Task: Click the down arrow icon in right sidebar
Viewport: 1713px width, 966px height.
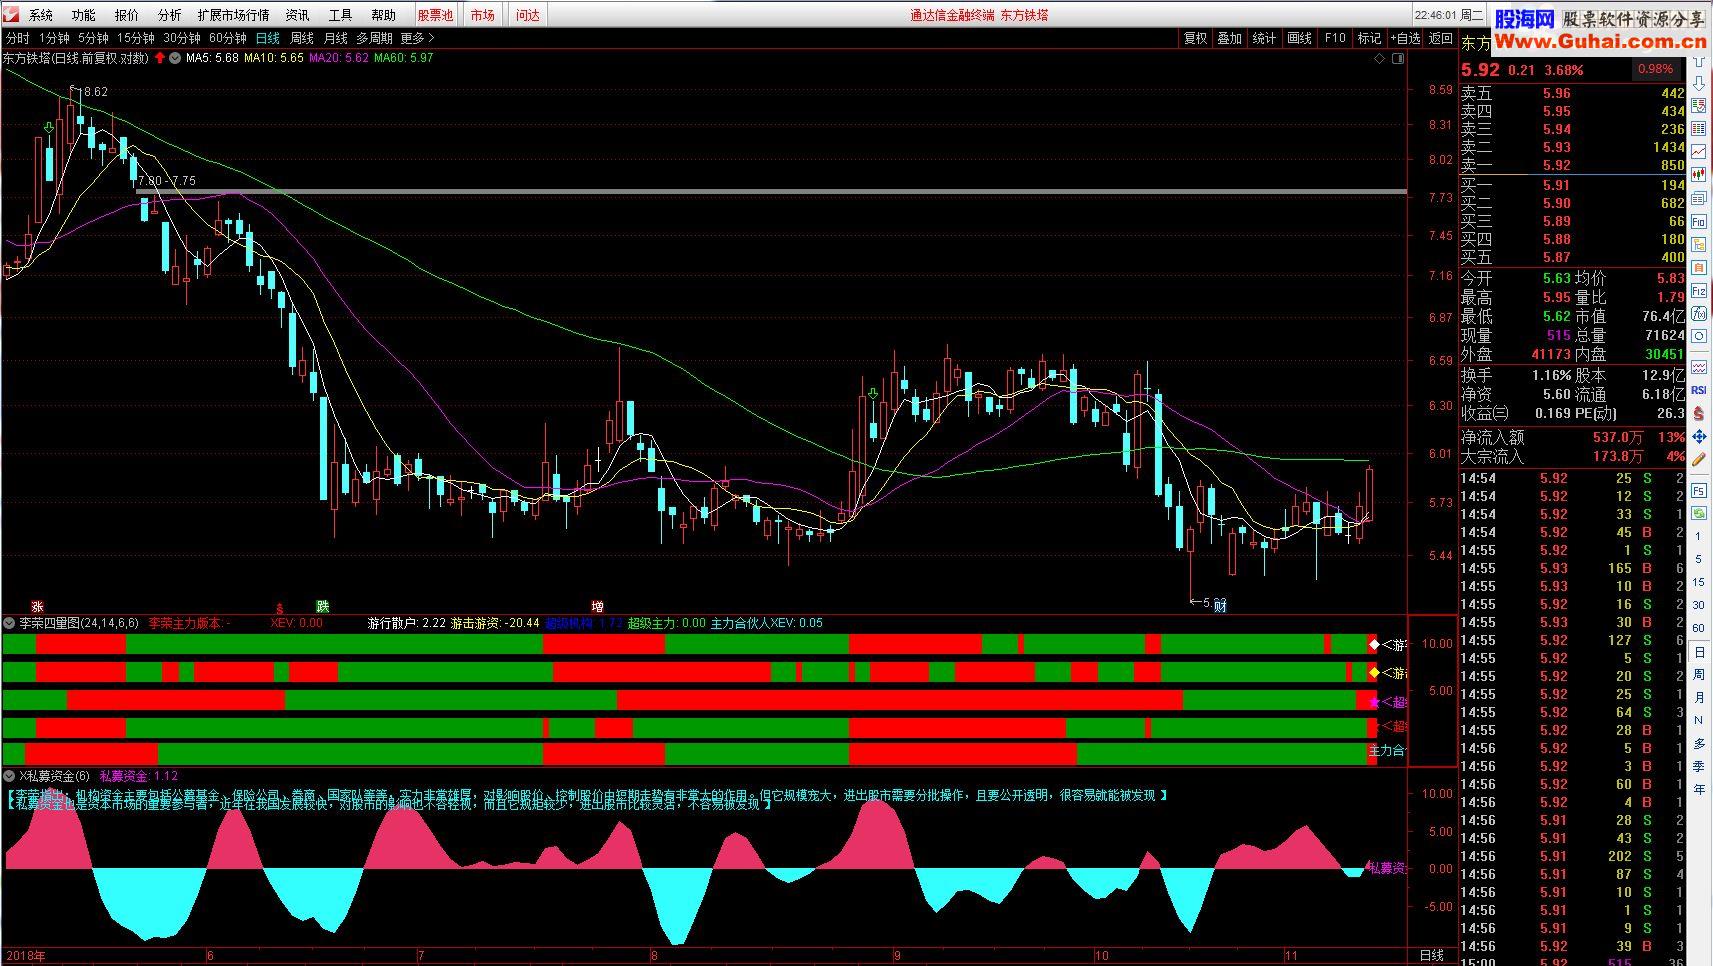Action: click(1698, 84)
